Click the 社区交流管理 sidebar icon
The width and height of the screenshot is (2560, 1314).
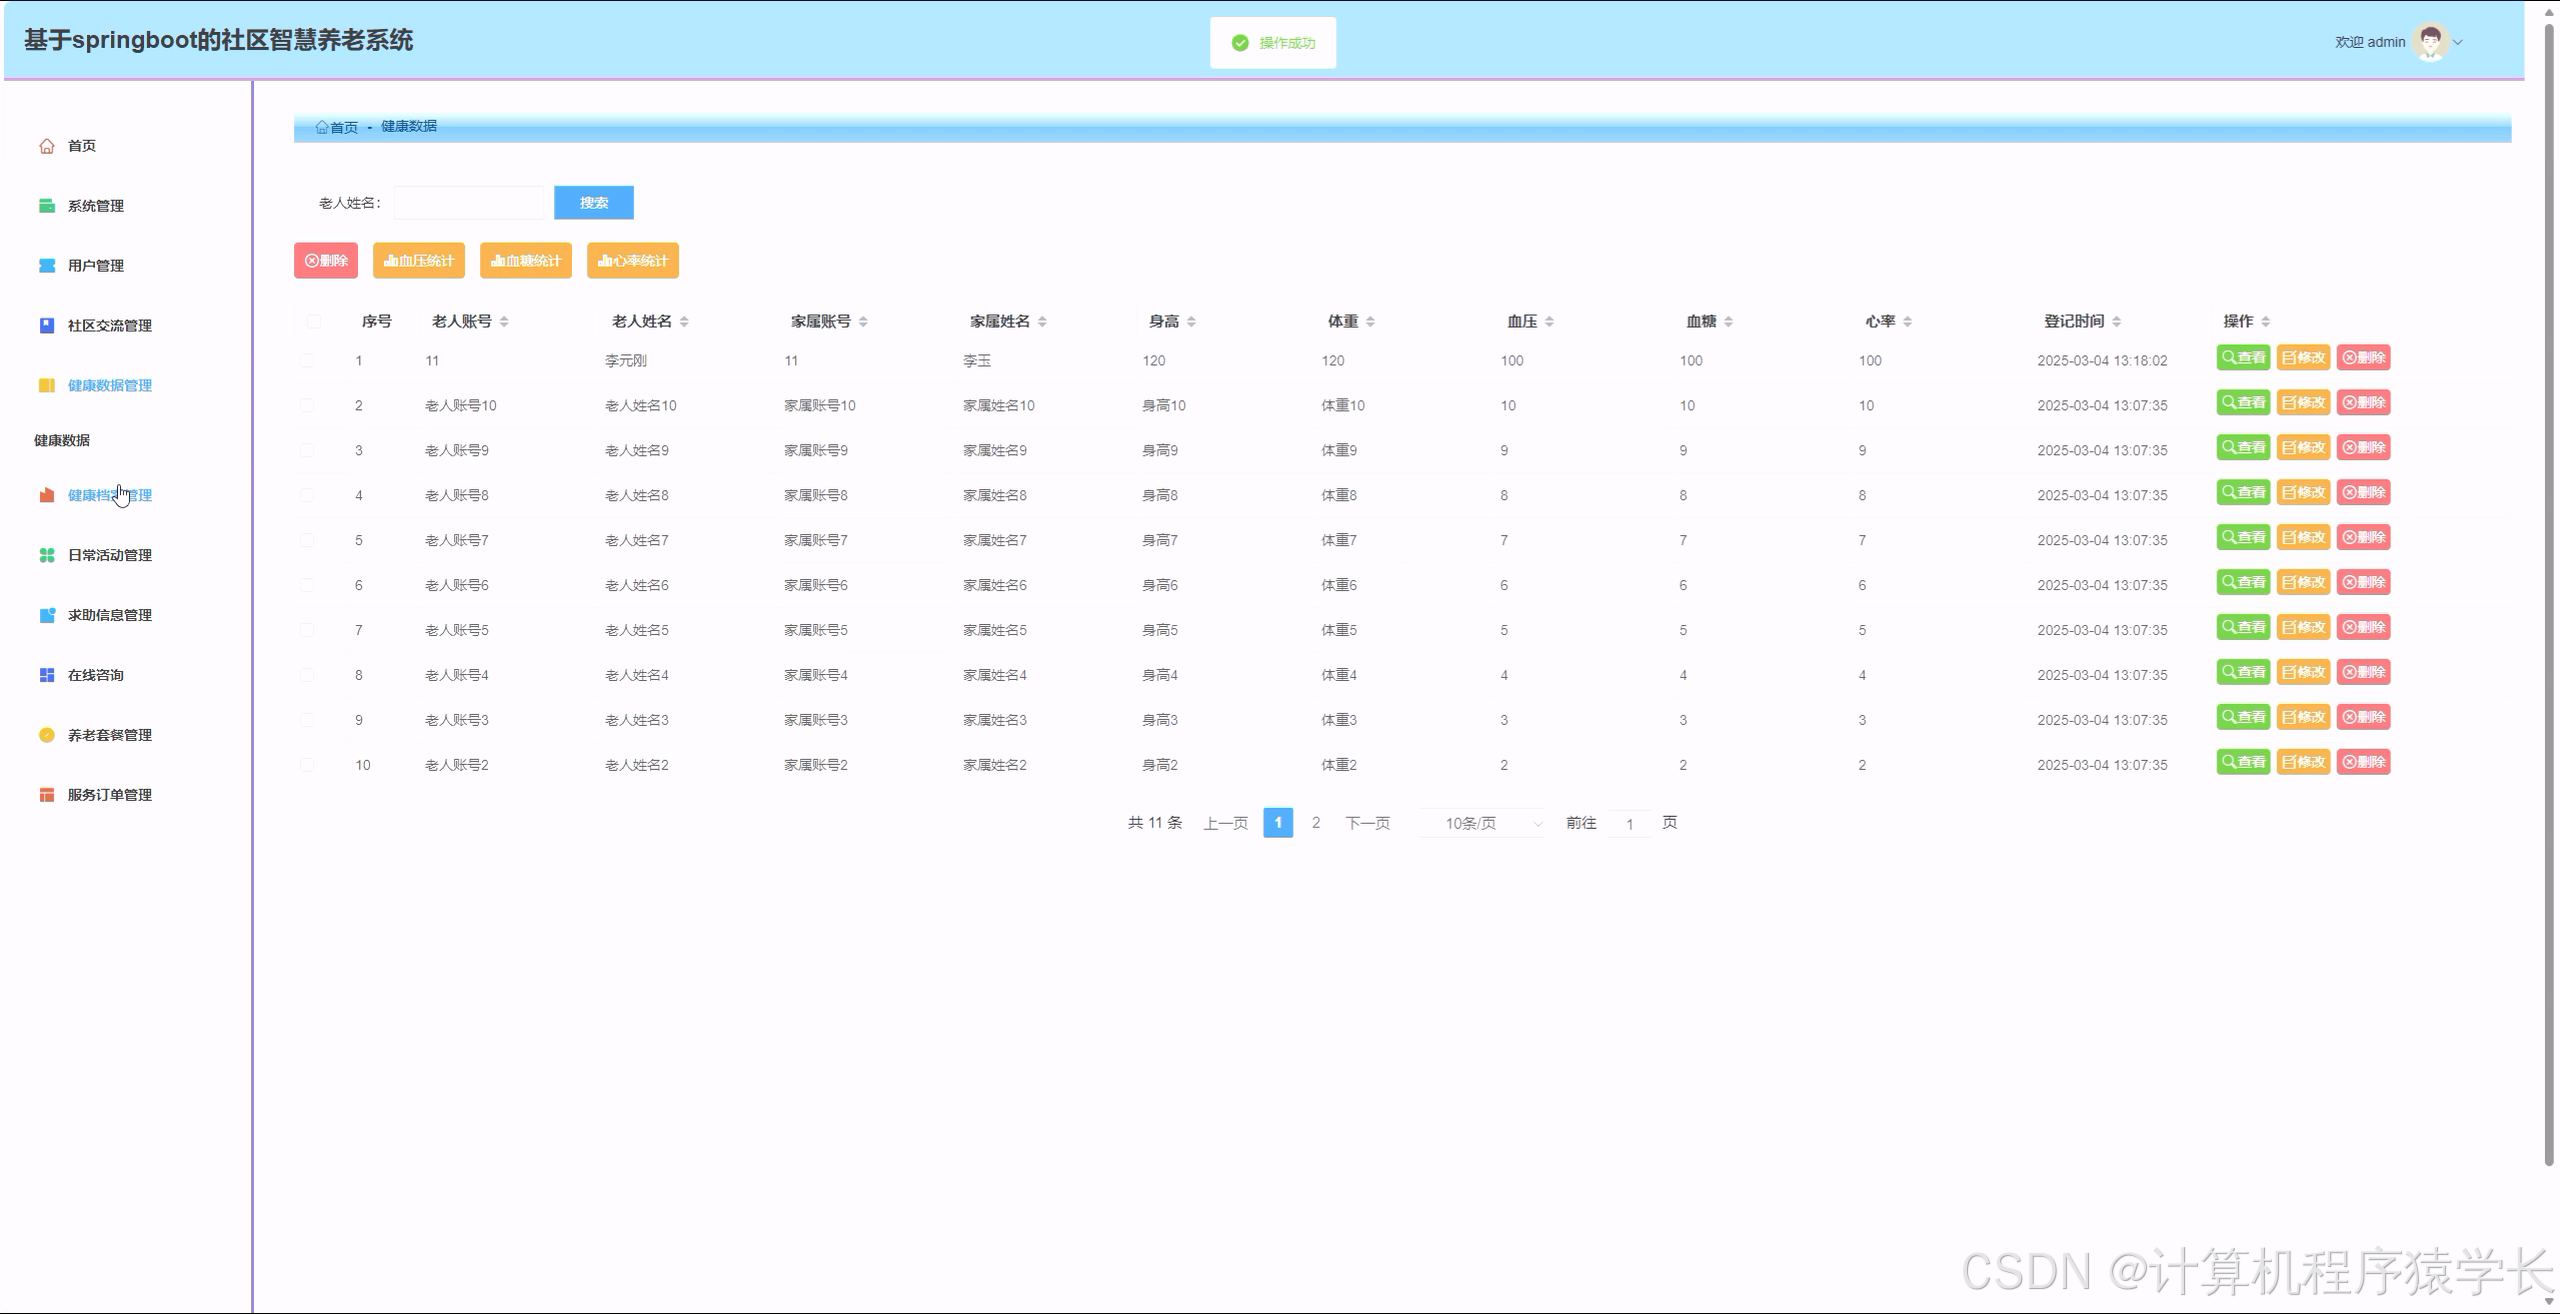[47, 326]
